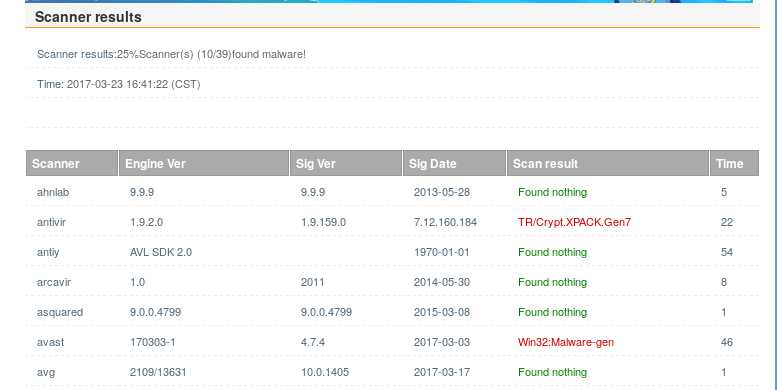Select ahnlab engine version 9.9.9
This screenshot has width=777, height=390.
(x=142, y=192)
